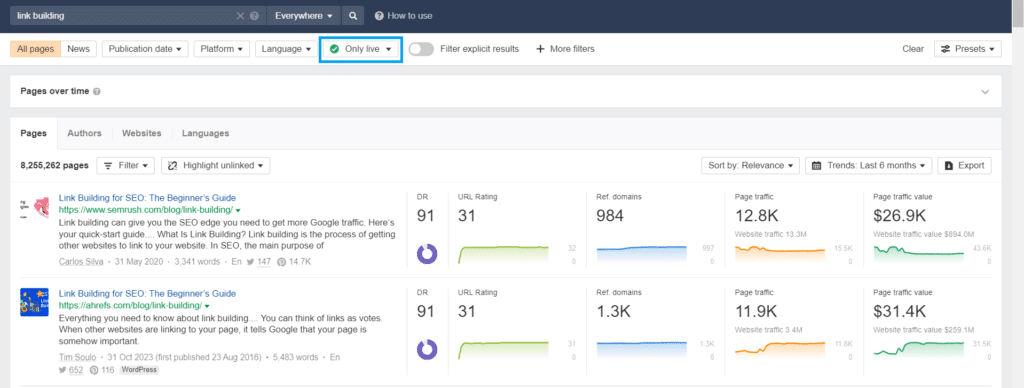Run search with the magnifier button
Image resolution: width=1024 pixels, height=388 pixels.
(x=353, y=16)
